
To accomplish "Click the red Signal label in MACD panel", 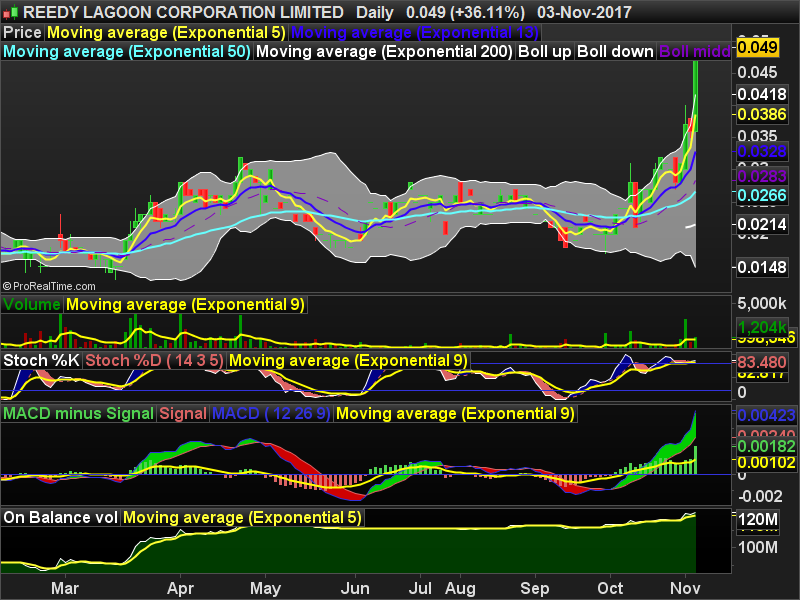I will click(183, 413).
